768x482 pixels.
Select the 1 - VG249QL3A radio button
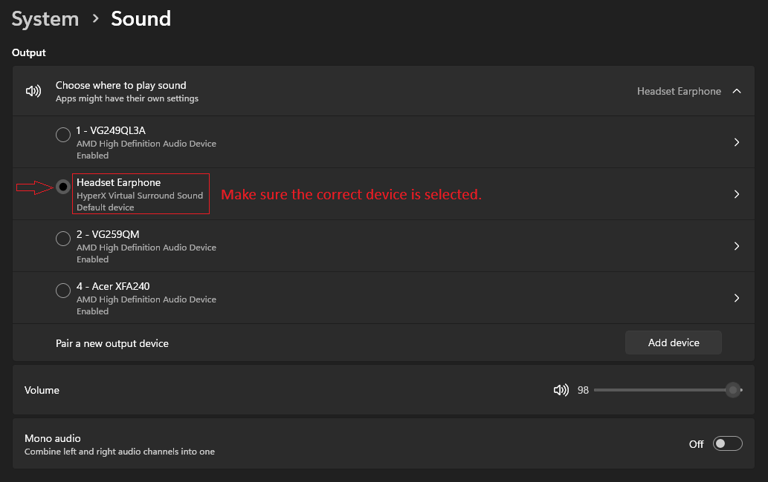click(x=63, y=134)
